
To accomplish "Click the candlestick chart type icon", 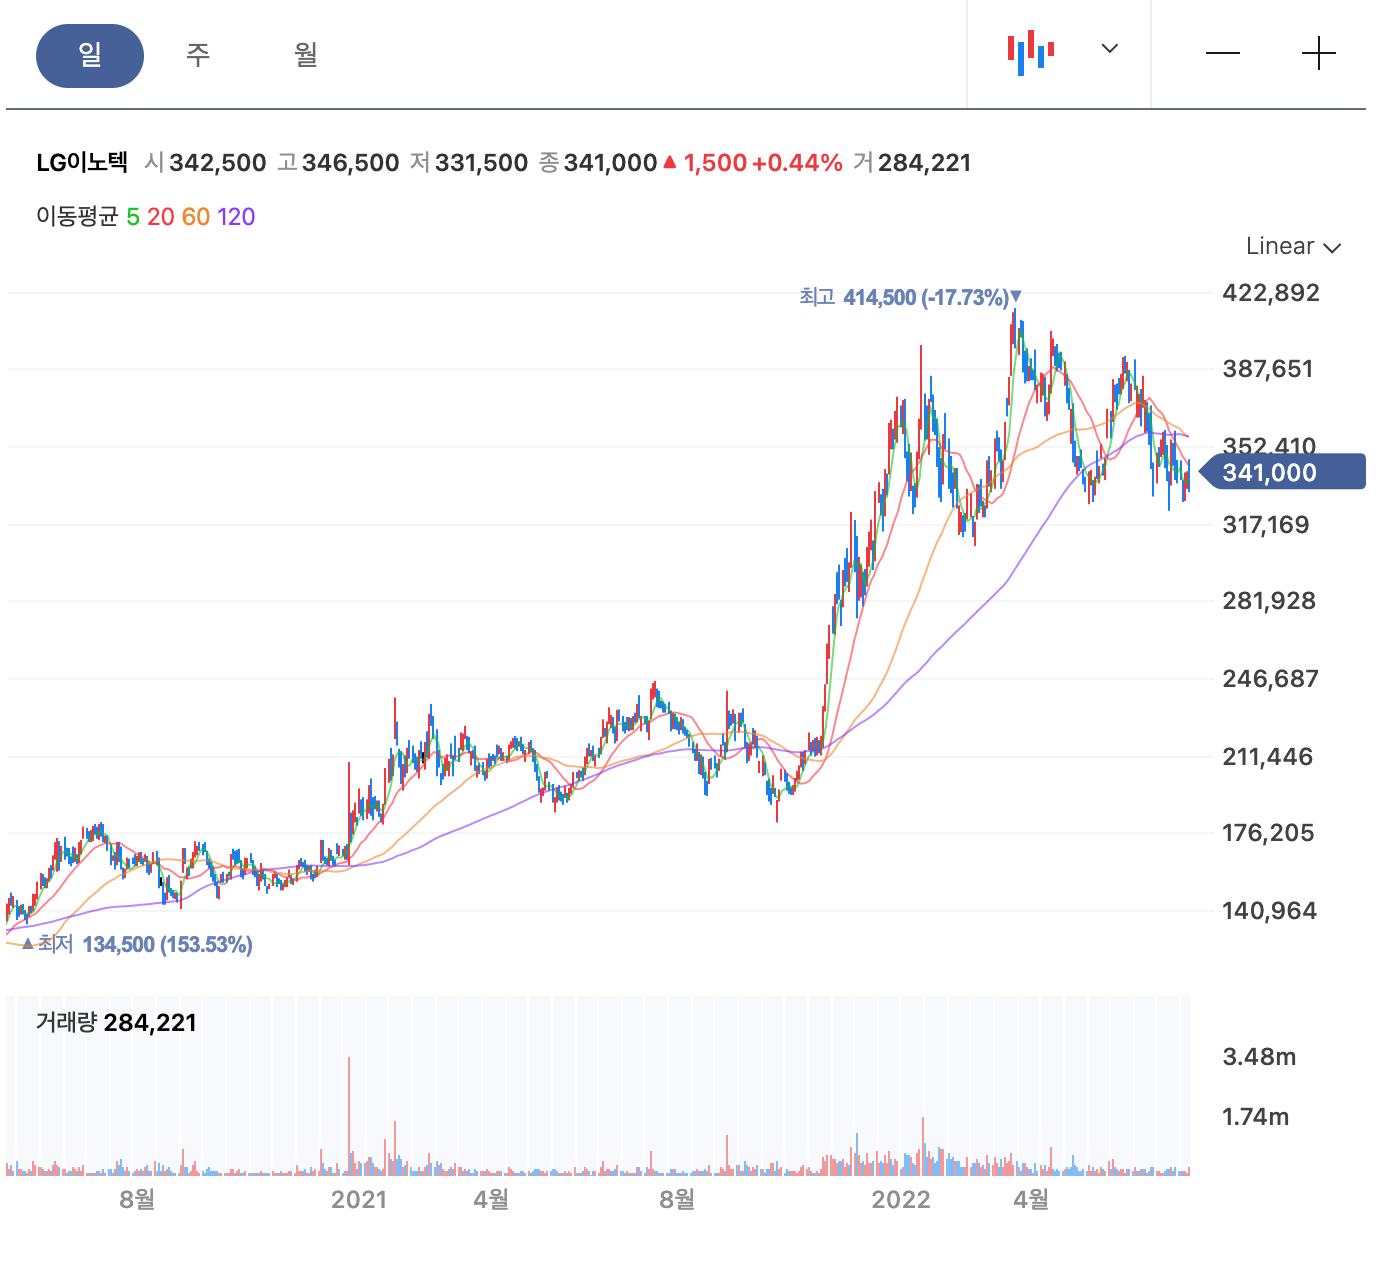I will (x=1031, y=52).
